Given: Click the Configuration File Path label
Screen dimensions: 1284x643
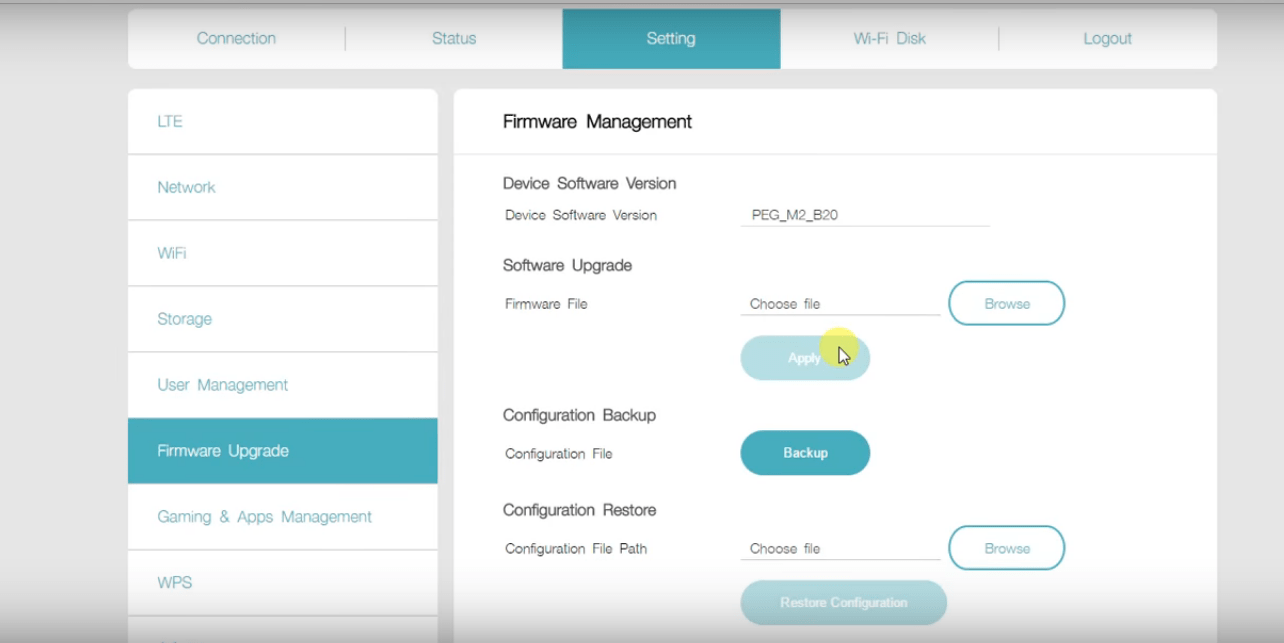Looking at the screenshot, I should [x=576, y=549].
